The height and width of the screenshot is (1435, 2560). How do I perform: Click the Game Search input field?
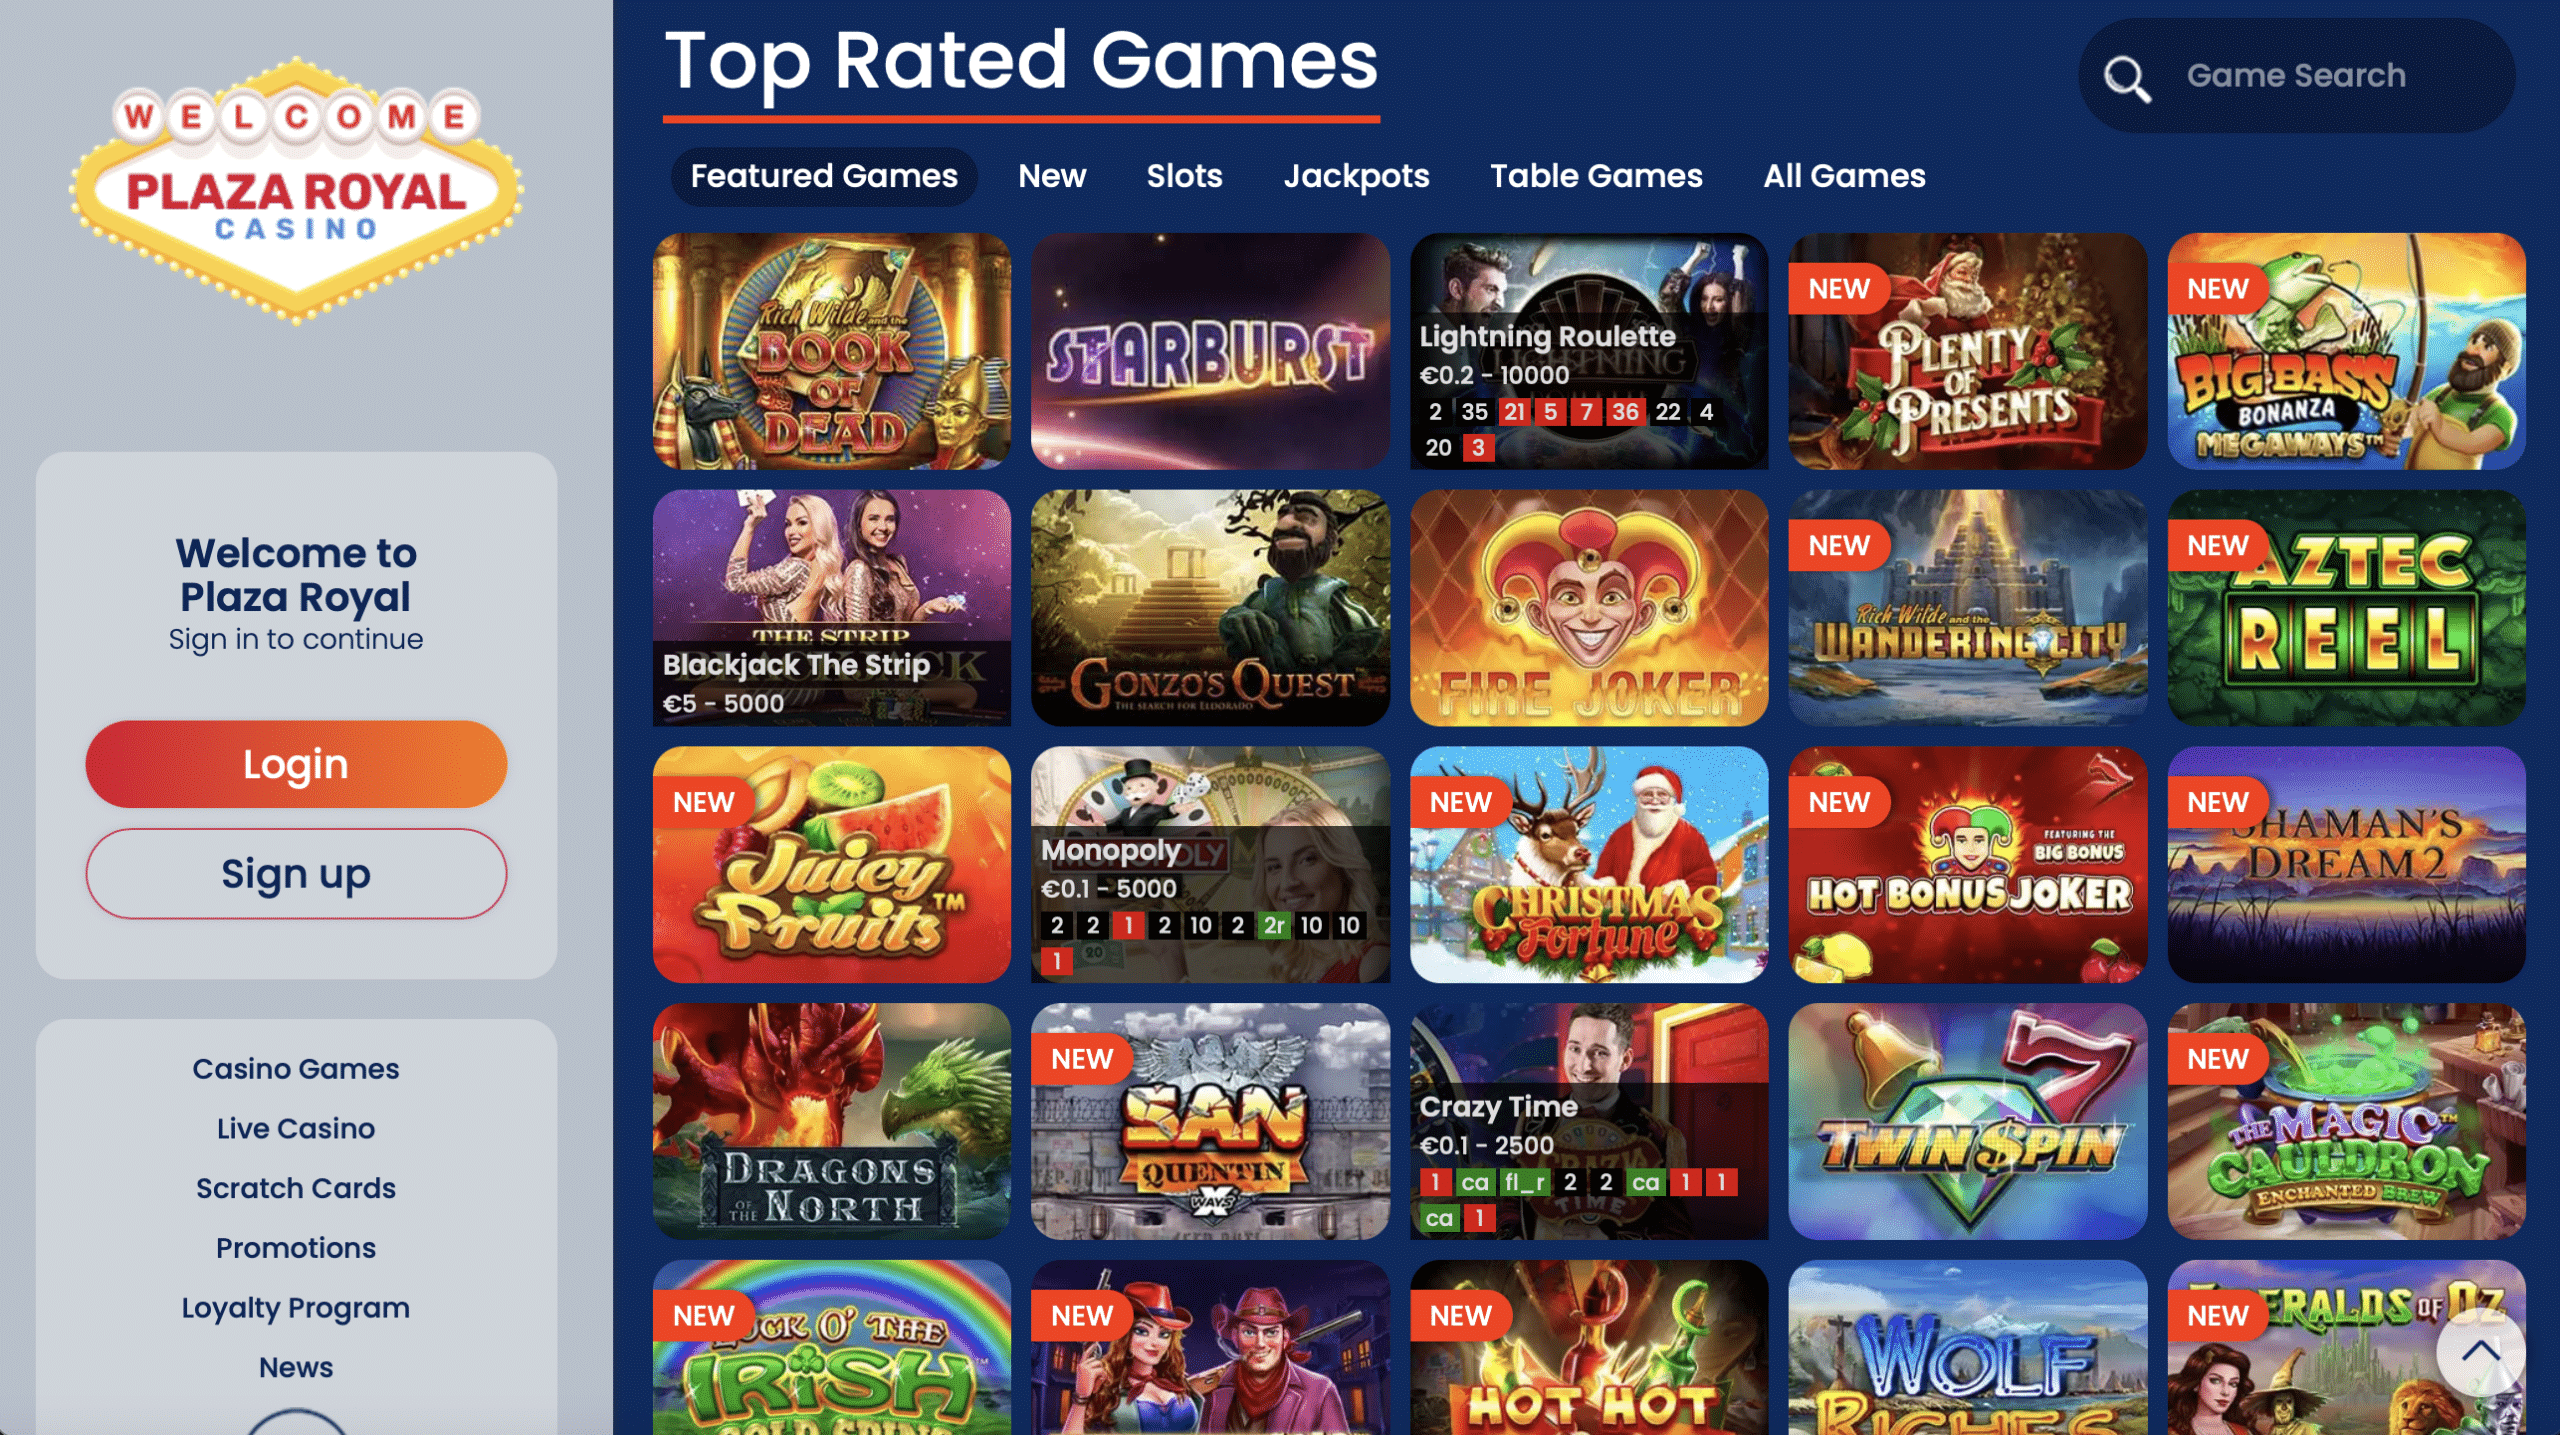pyautogui.click(x=2296, y=76)
